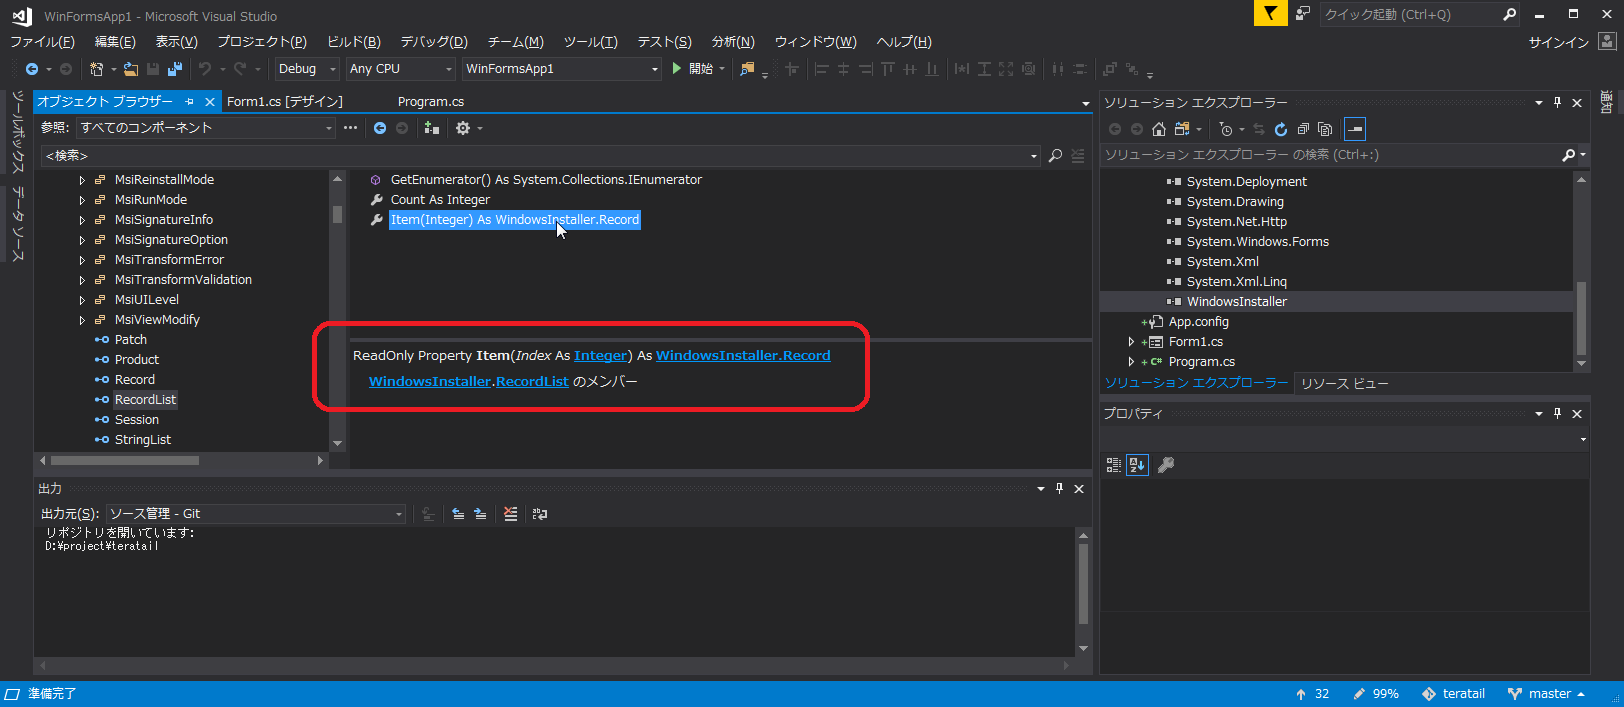Open the Any CPU platform dropdown
This screenshot has width=1624, height=707.
401,69
